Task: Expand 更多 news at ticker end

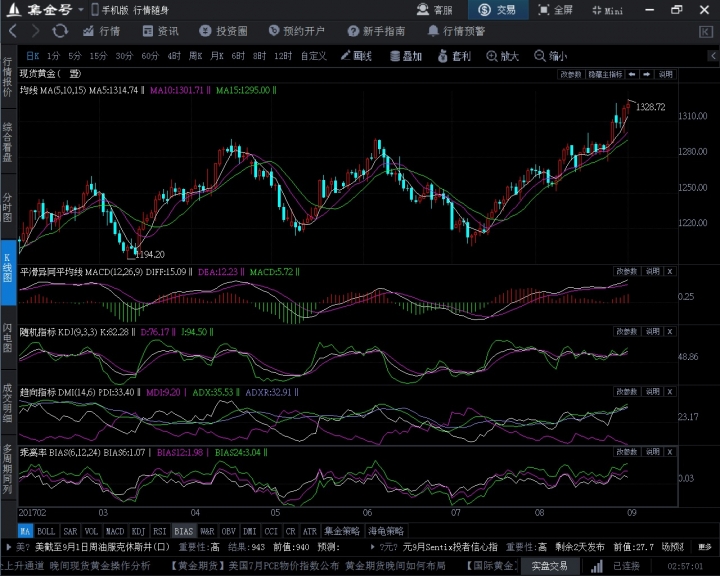Action: (706, 547)
